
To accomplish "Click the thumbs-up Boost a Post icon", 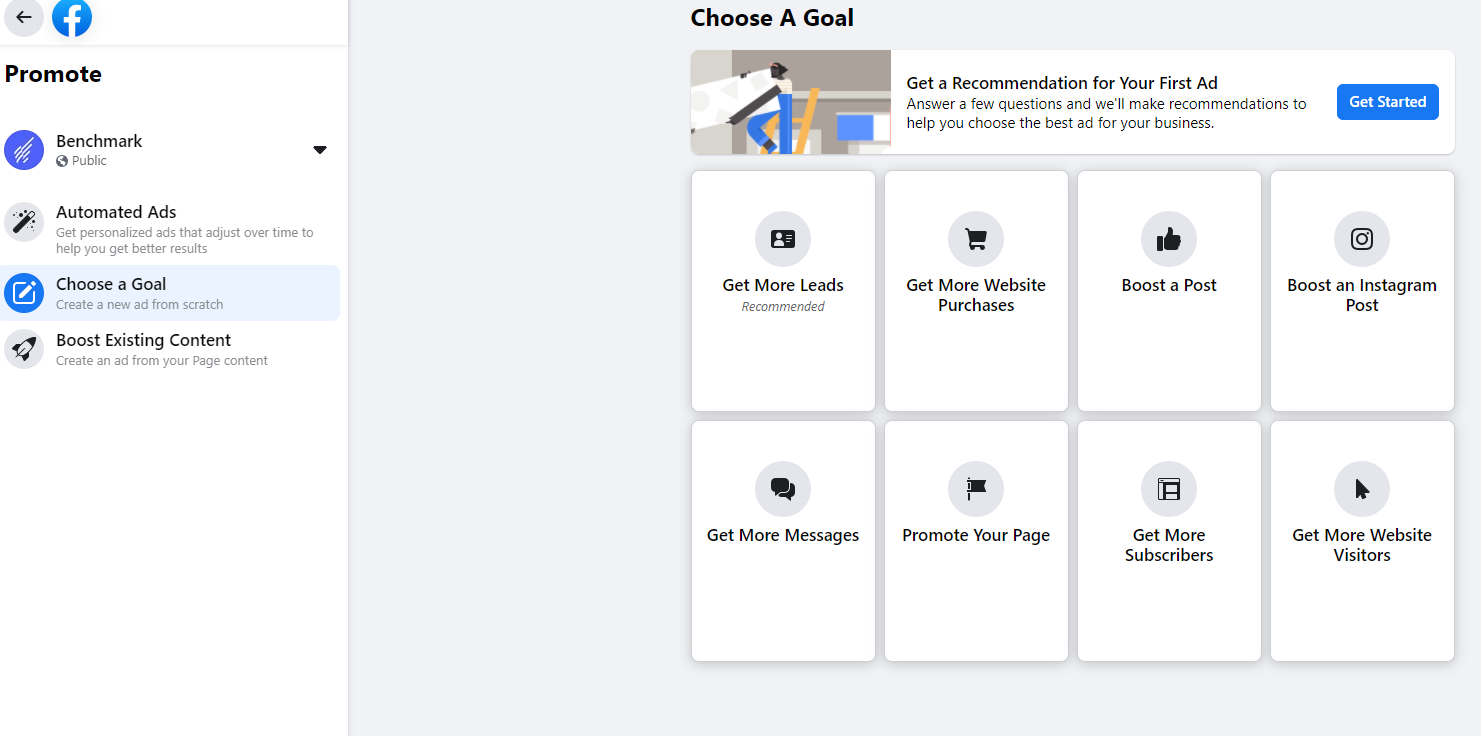I will coord(1169,239).
